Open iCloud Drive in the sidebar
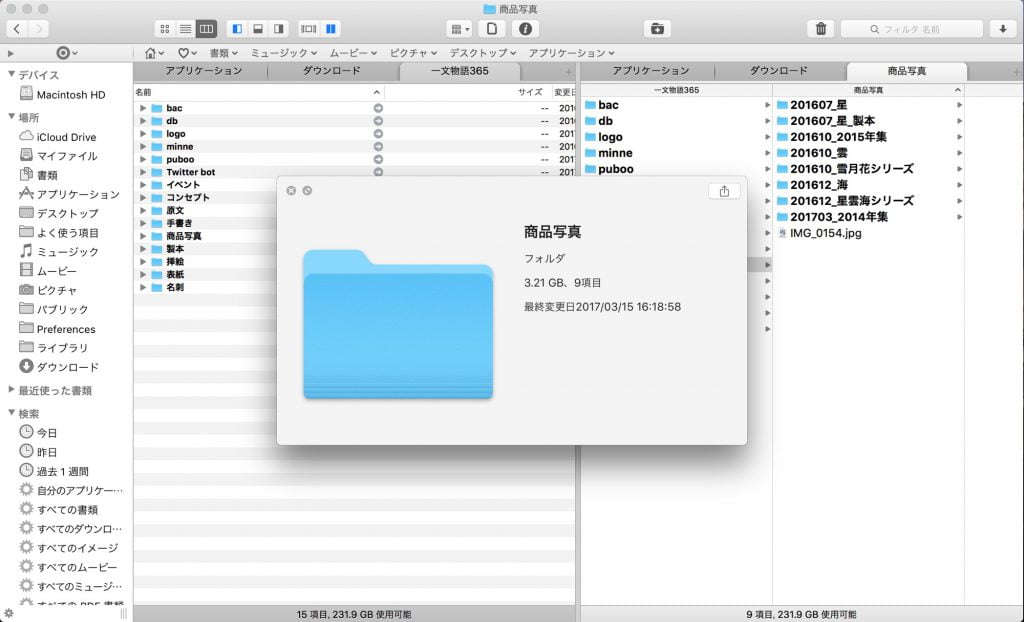 tap(66, 137)
